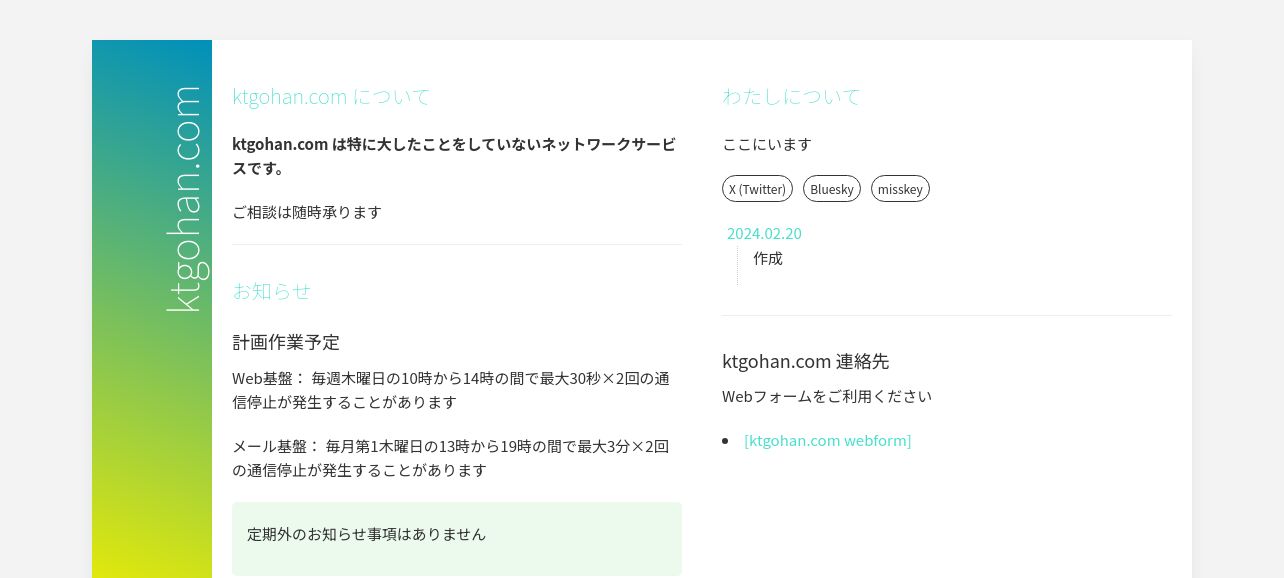This screenshot has width=1284, height=578.
Task: Click the 'Webフォームをご利用ください' text
Action: (x=827, y=396)
